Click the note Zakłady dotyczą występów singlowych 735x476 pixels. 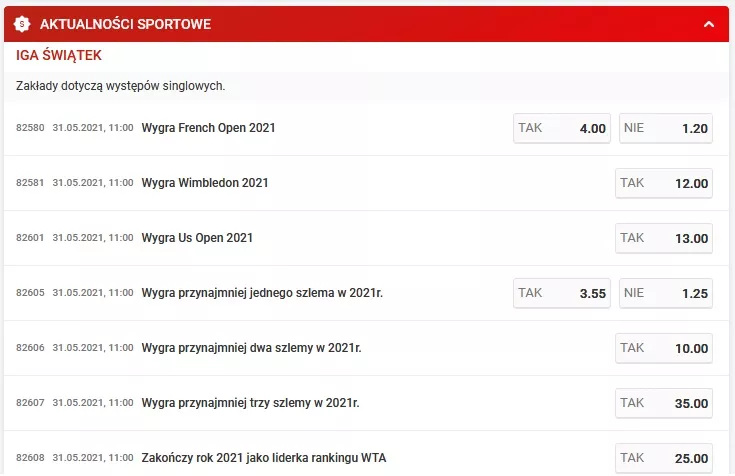tap(120, 86)
